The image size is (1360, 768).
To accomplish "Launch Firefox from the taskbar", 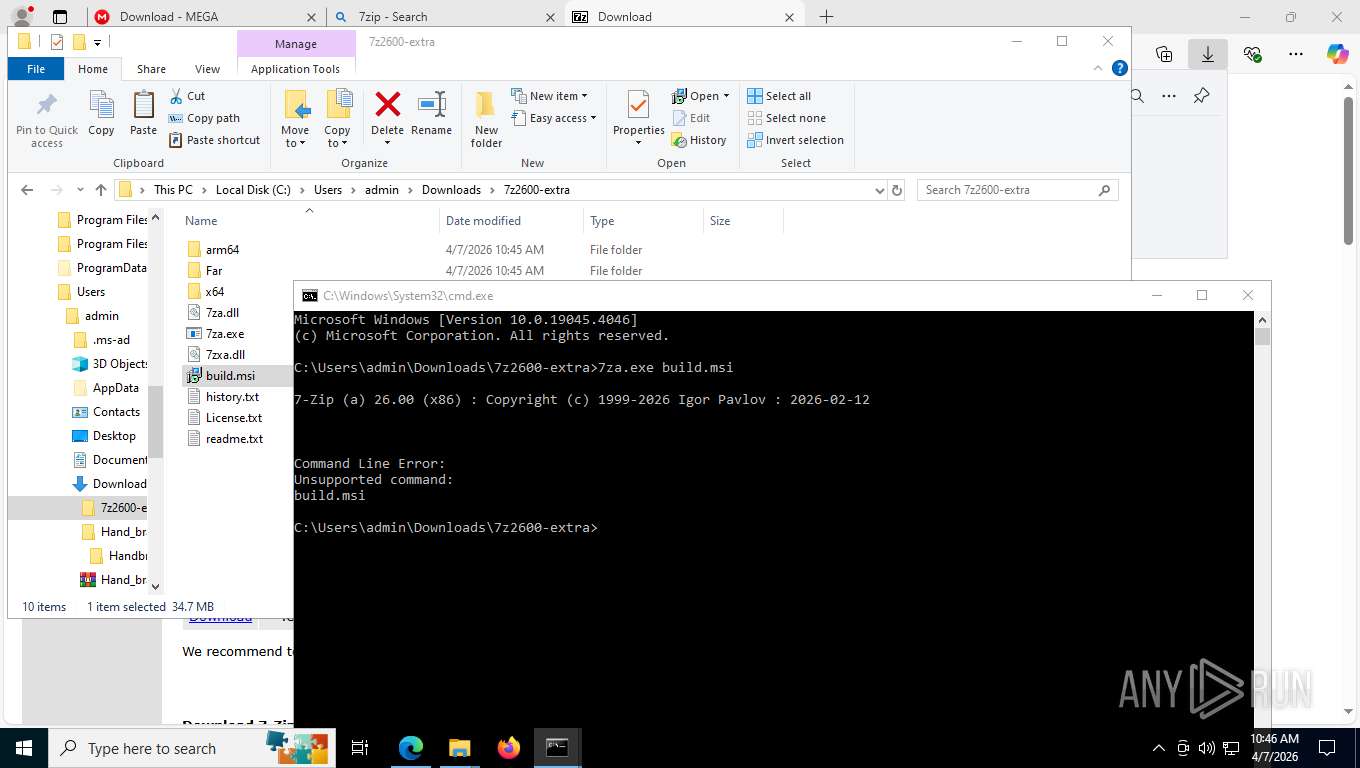I will click(509, 748).
